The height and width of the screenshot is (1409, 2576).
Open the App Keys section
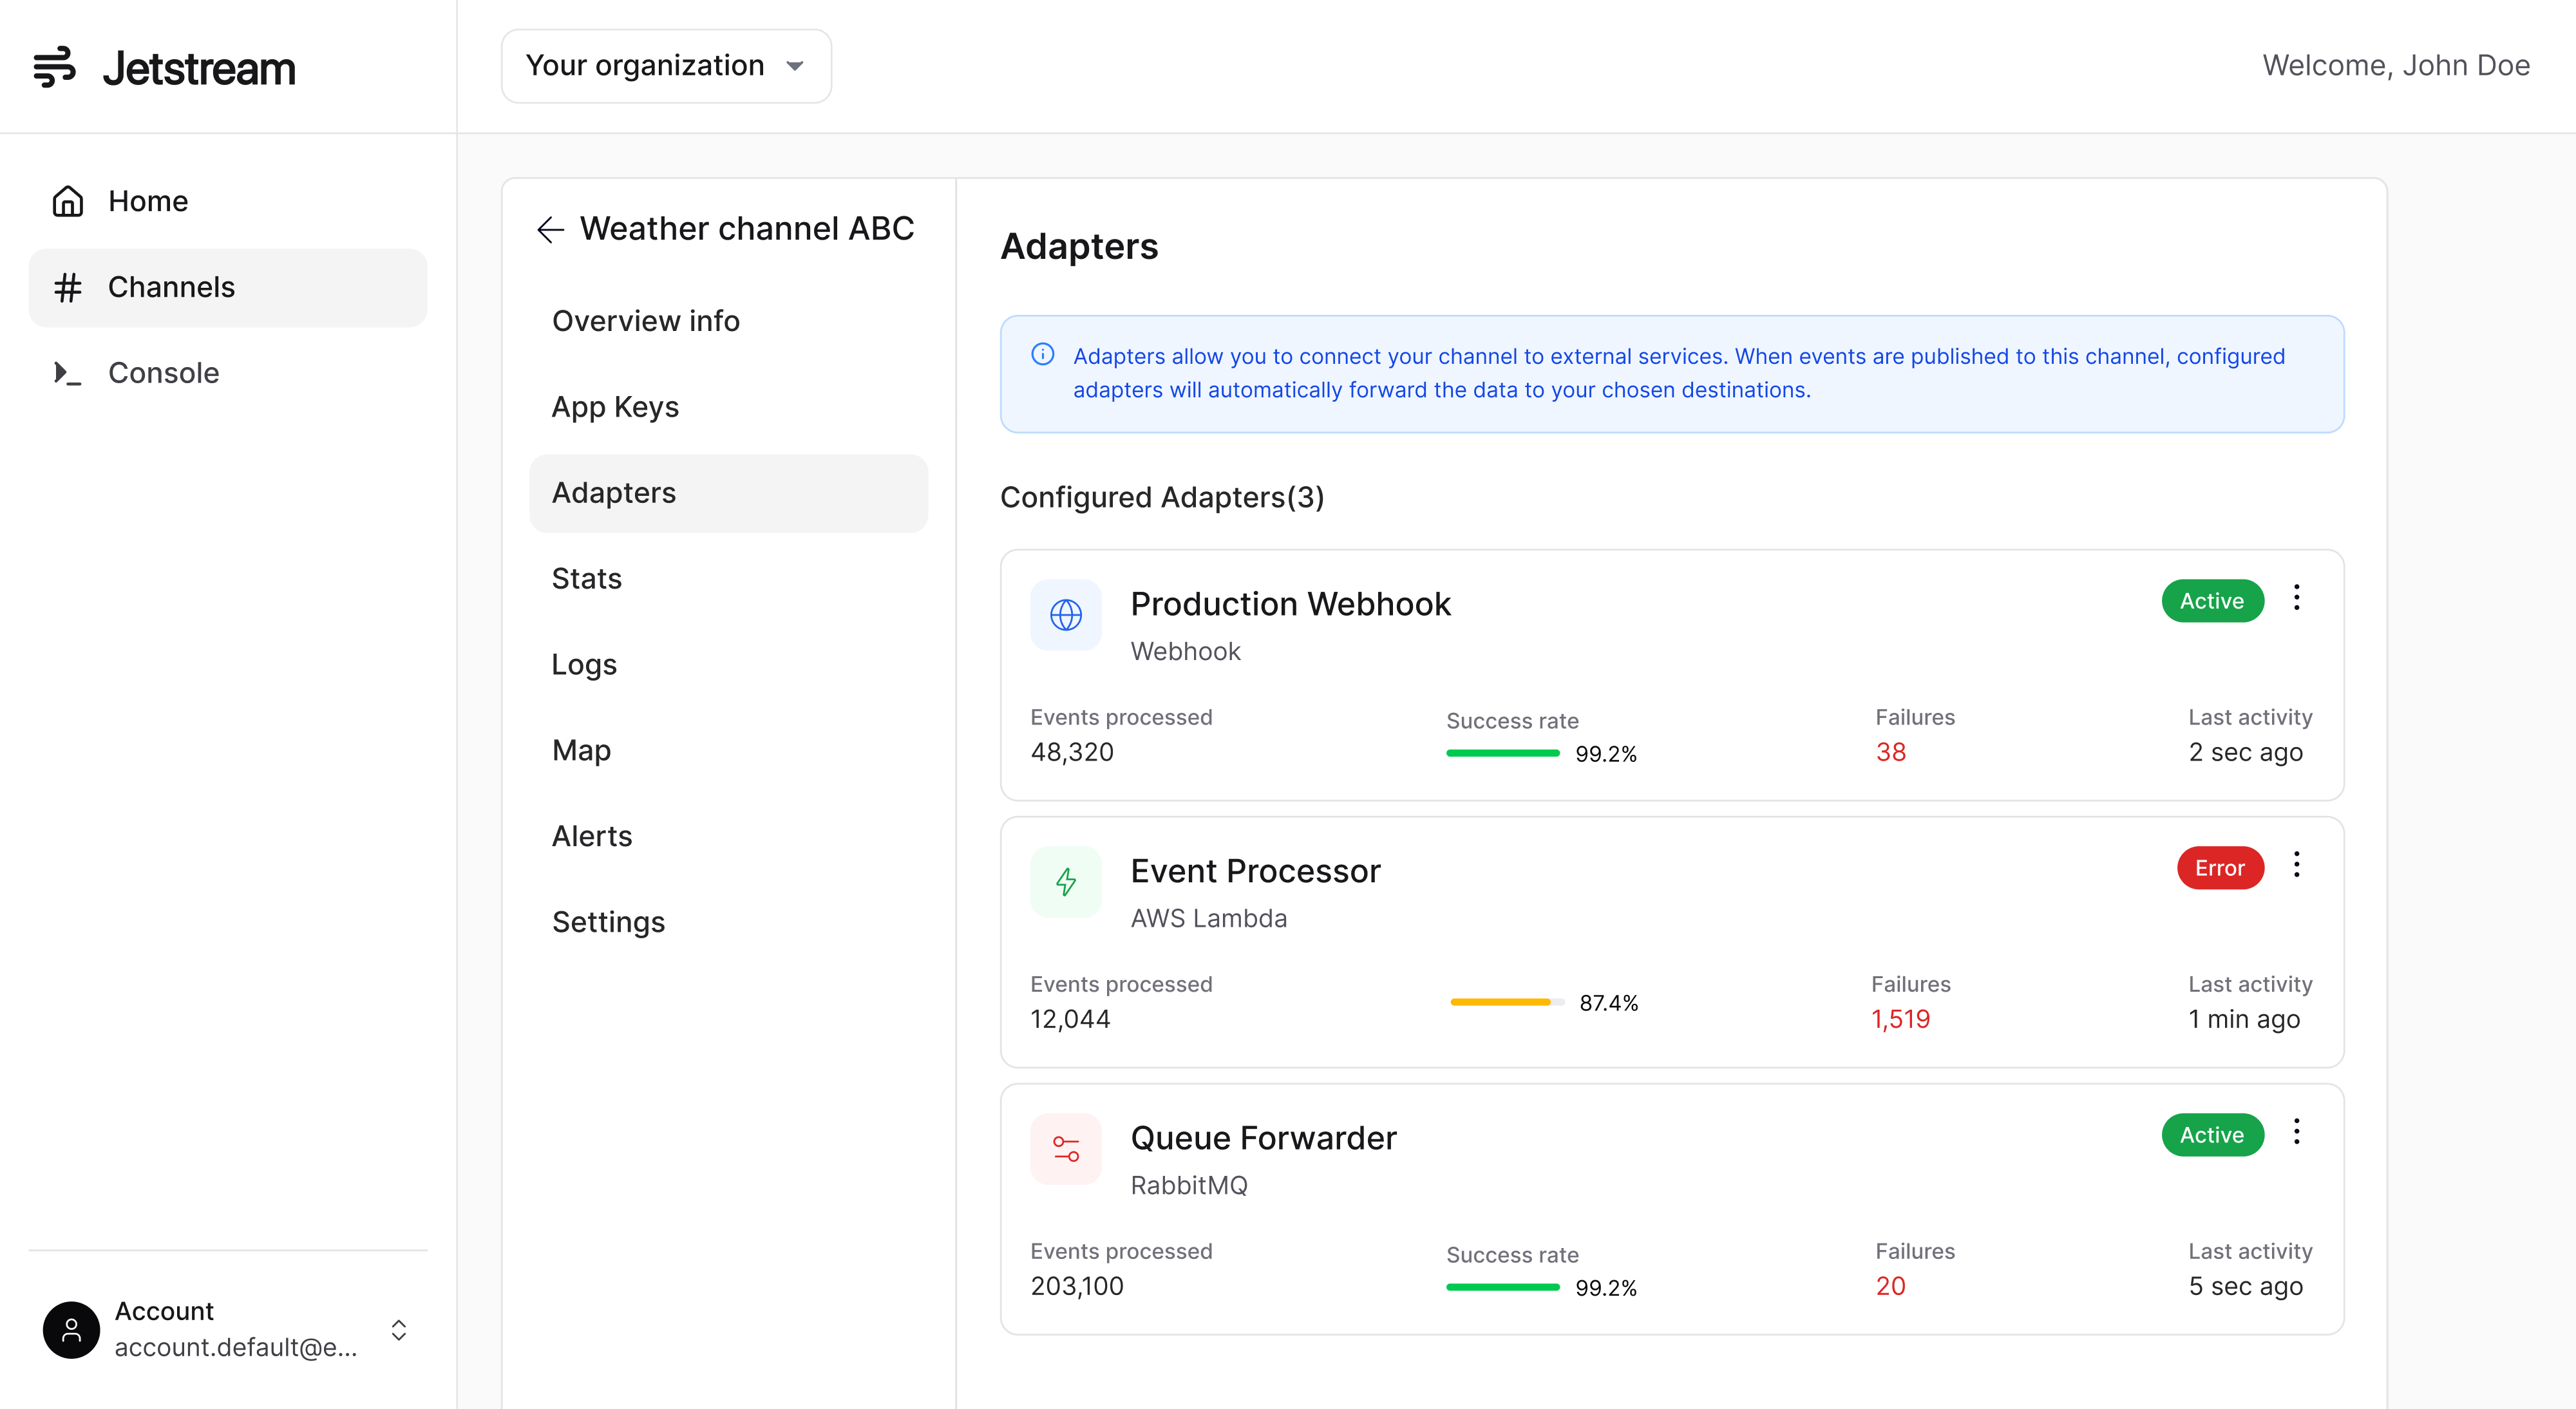(729, 407)
